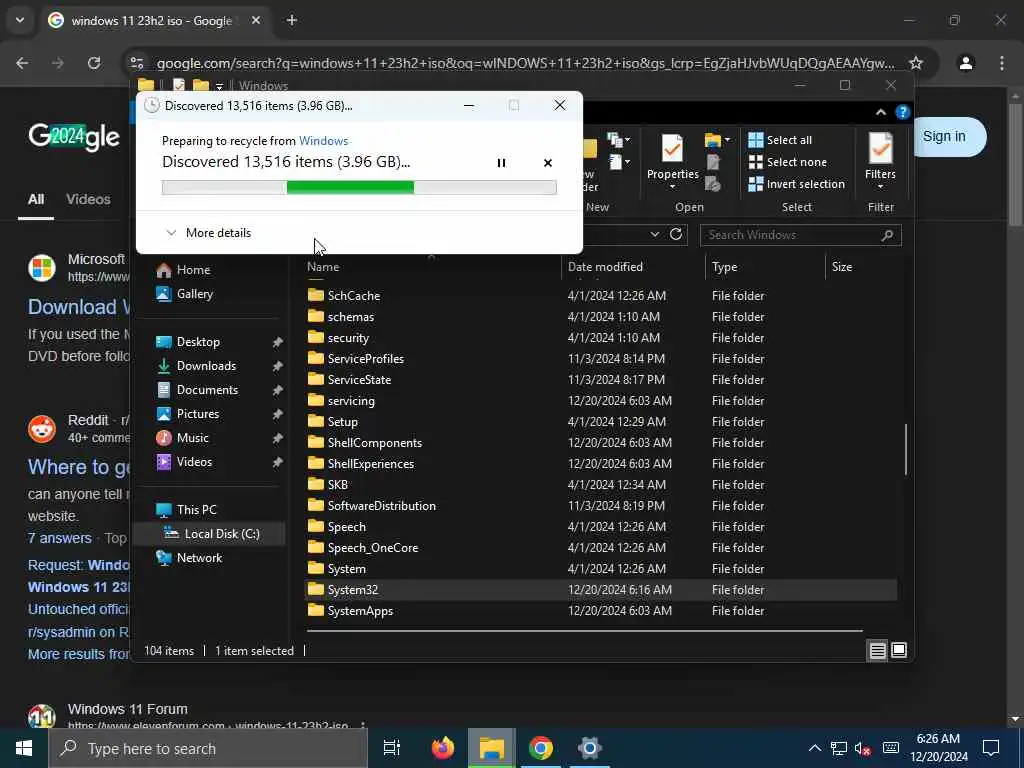Open Chrome tab search dropdown arrow
Viewport: 1024px width, 768px height.
pyautogui.click(x=20, y=20)
